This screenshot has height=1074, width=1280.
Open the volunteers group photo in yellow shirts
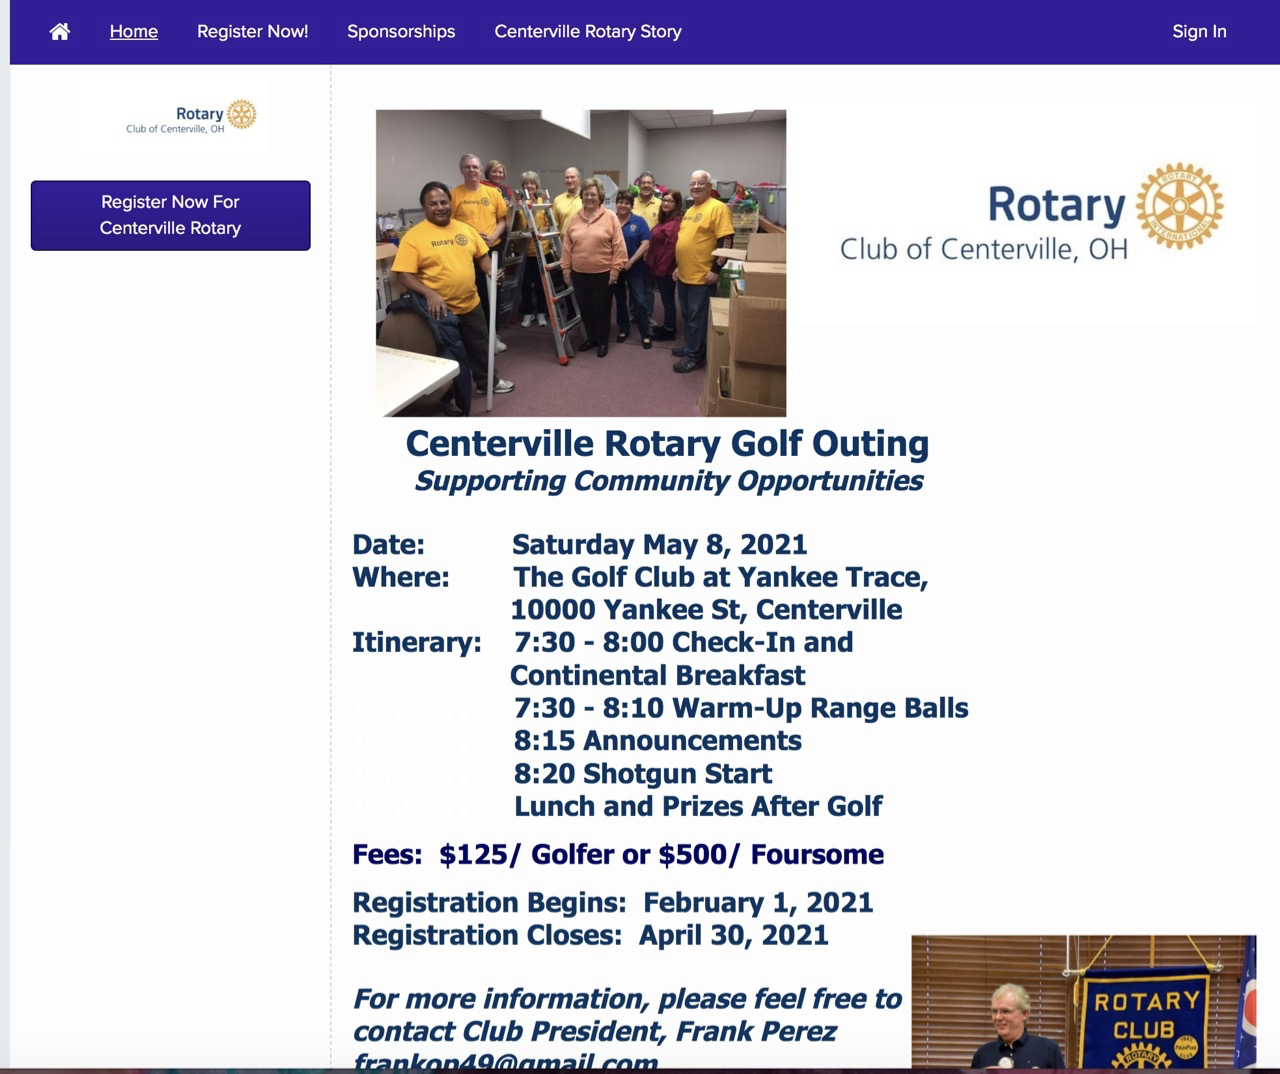click(x=580, y=262)
